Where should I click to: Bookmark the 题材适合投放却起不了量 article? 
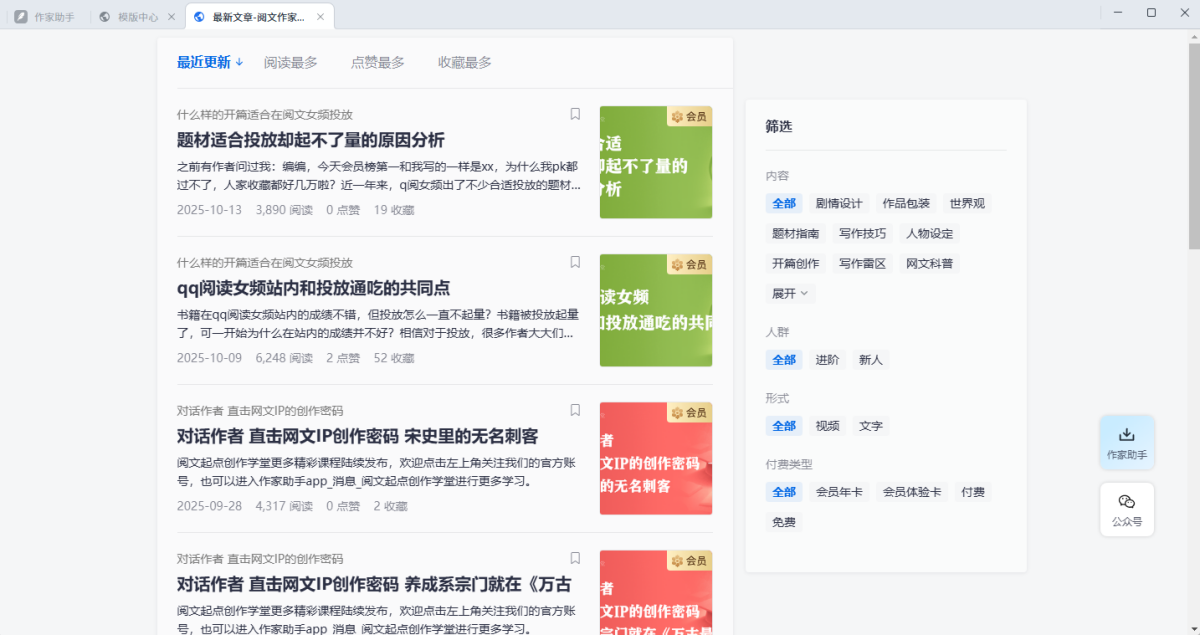575,114
